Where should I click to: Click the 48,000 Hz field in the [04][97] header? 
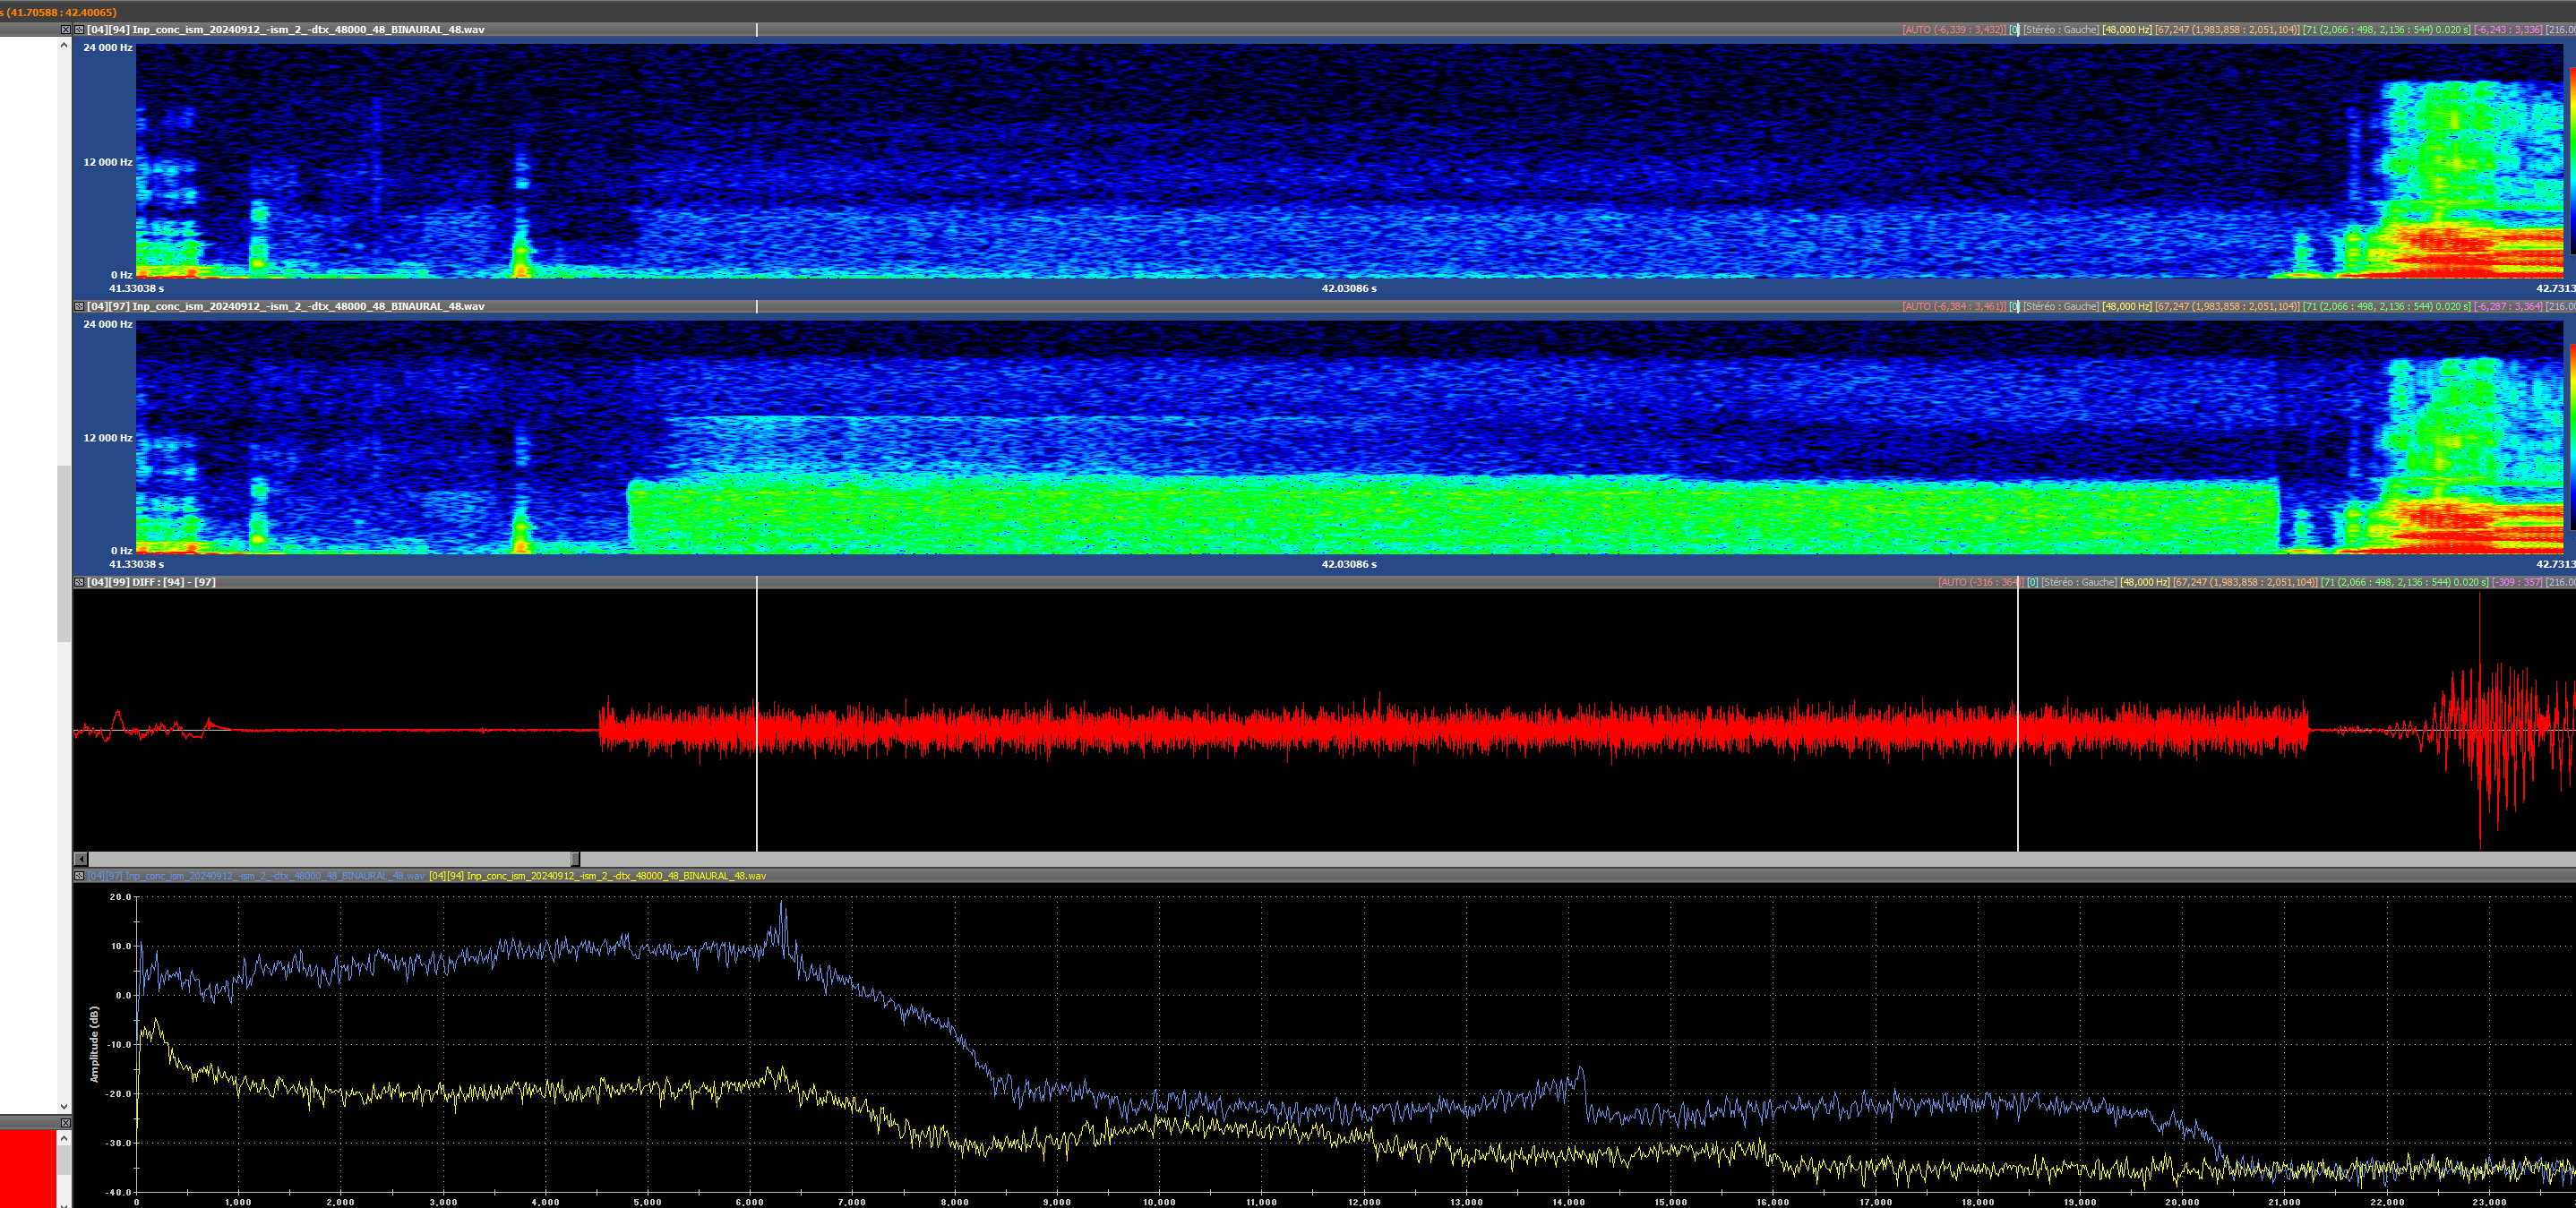click(2127, 307)
